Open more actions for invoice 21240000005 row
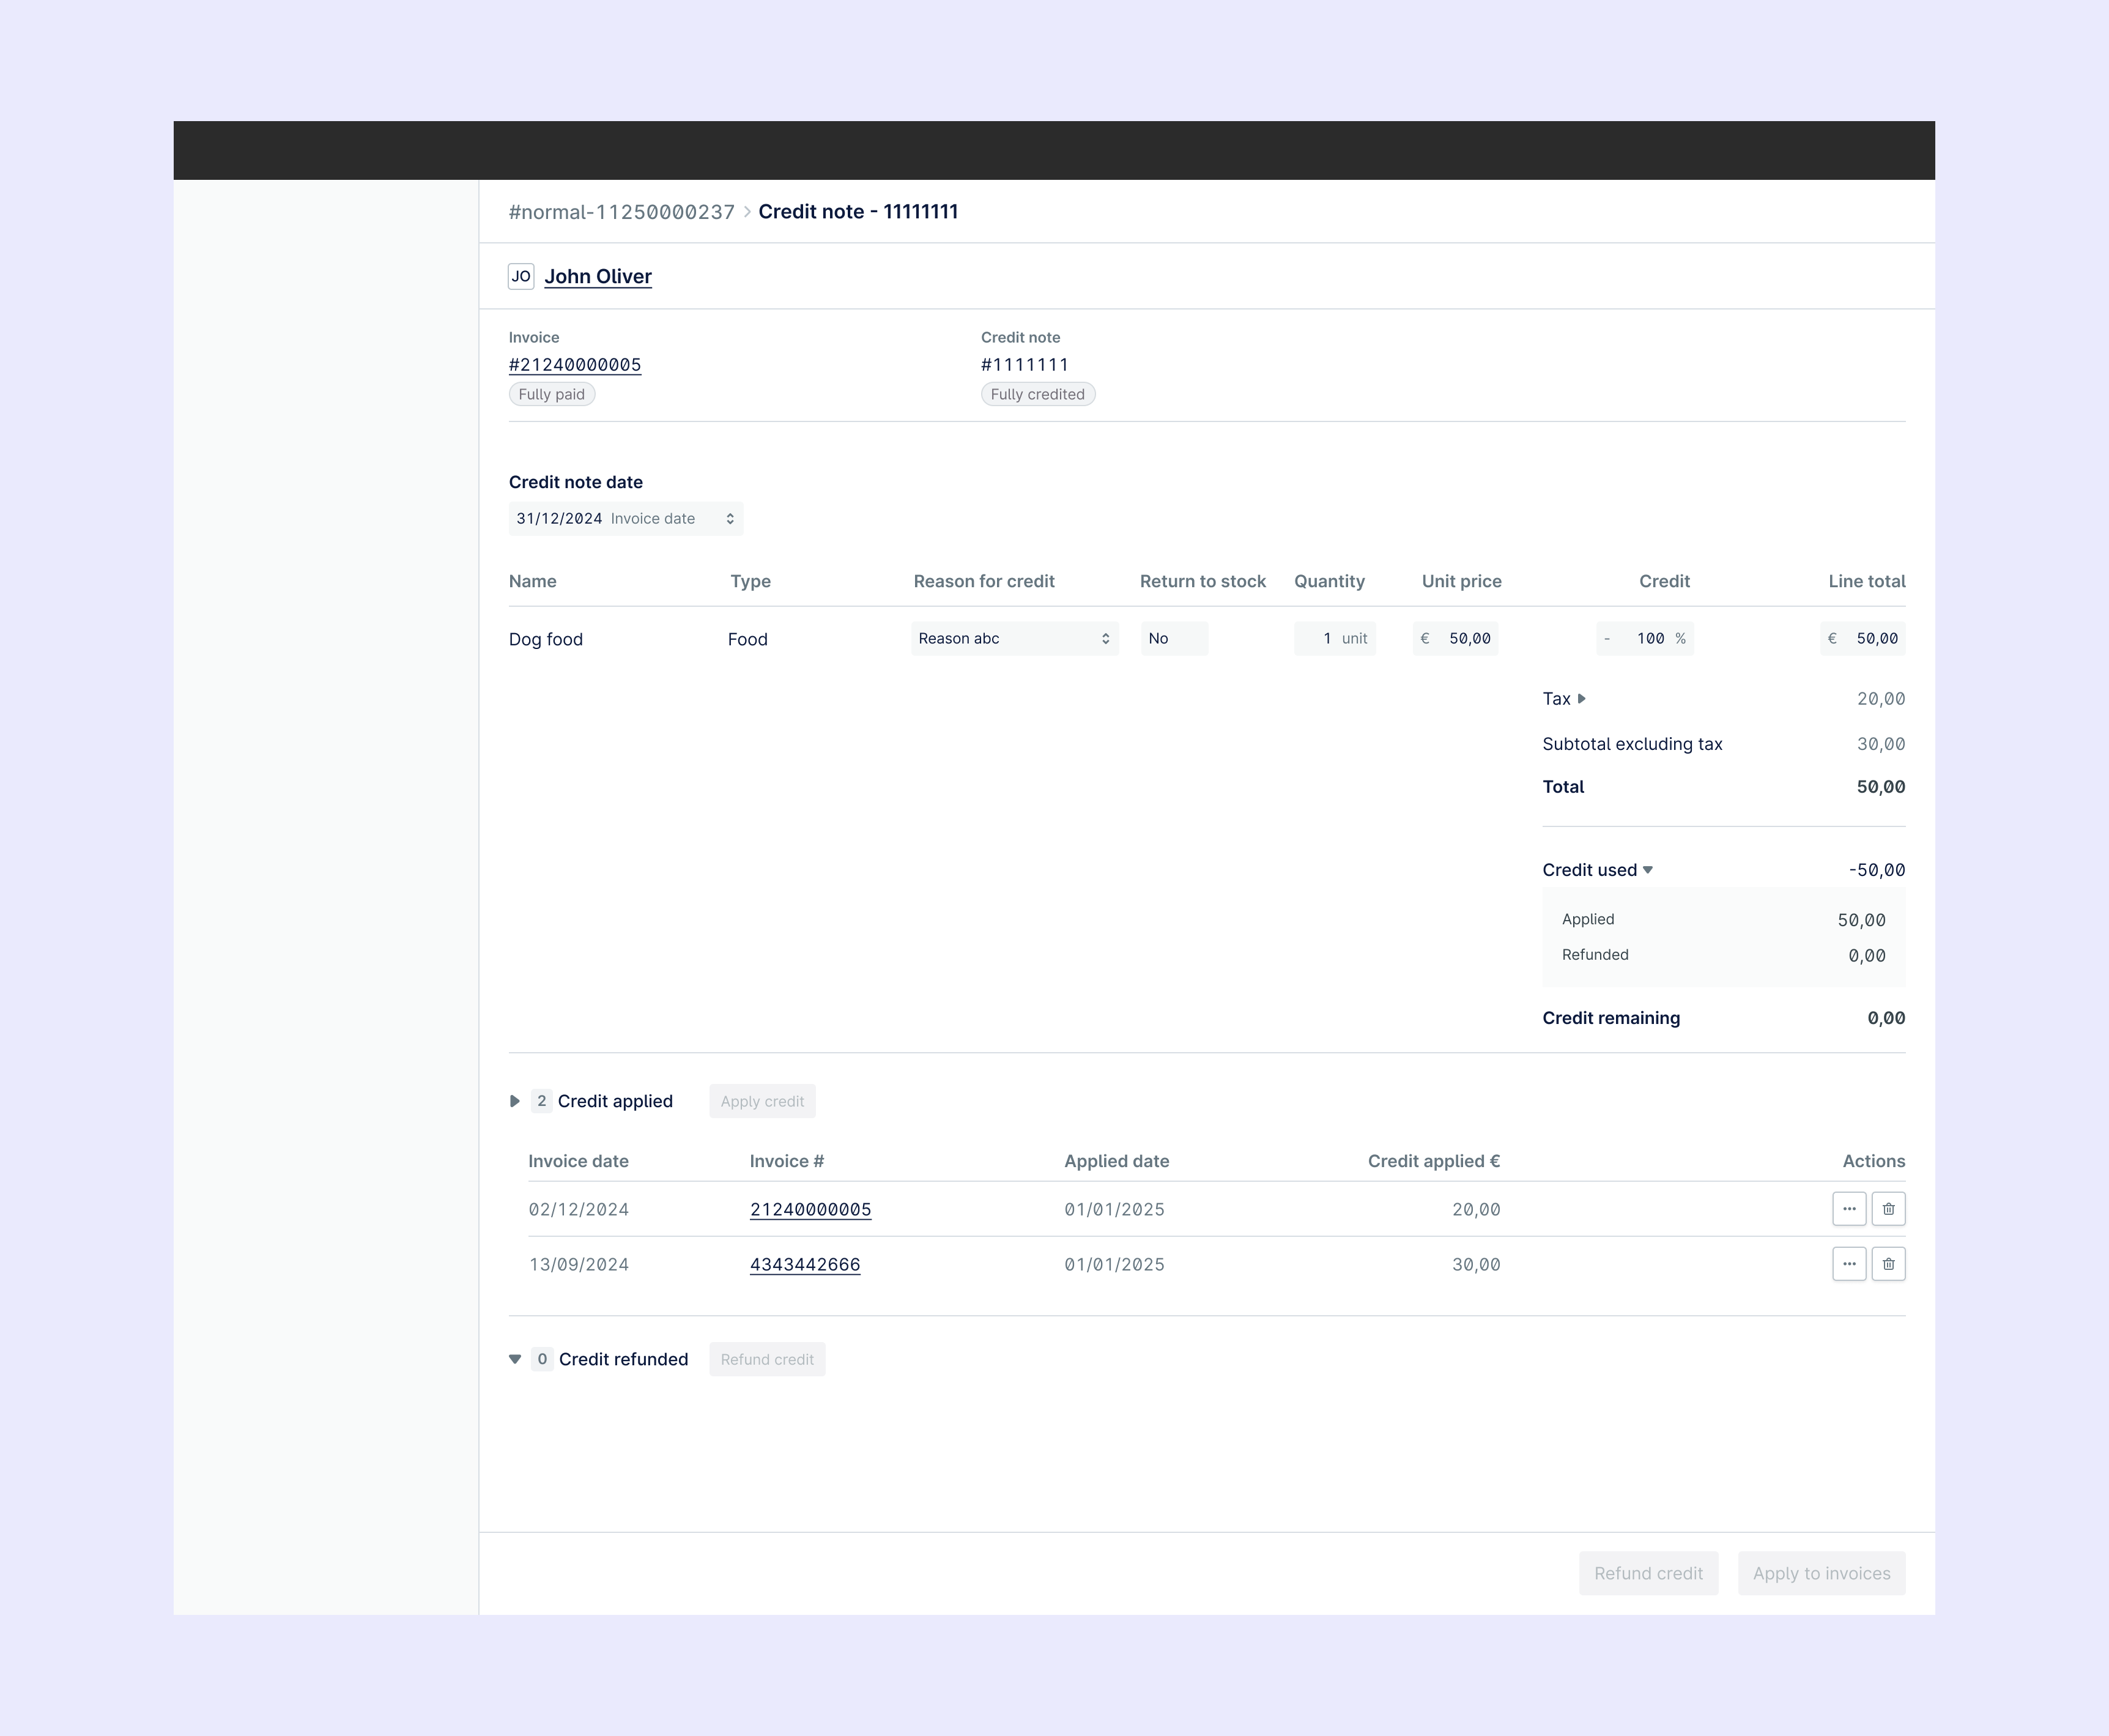Viewport: 2109px width, 1736px height. click(x=1848, y=1208)
